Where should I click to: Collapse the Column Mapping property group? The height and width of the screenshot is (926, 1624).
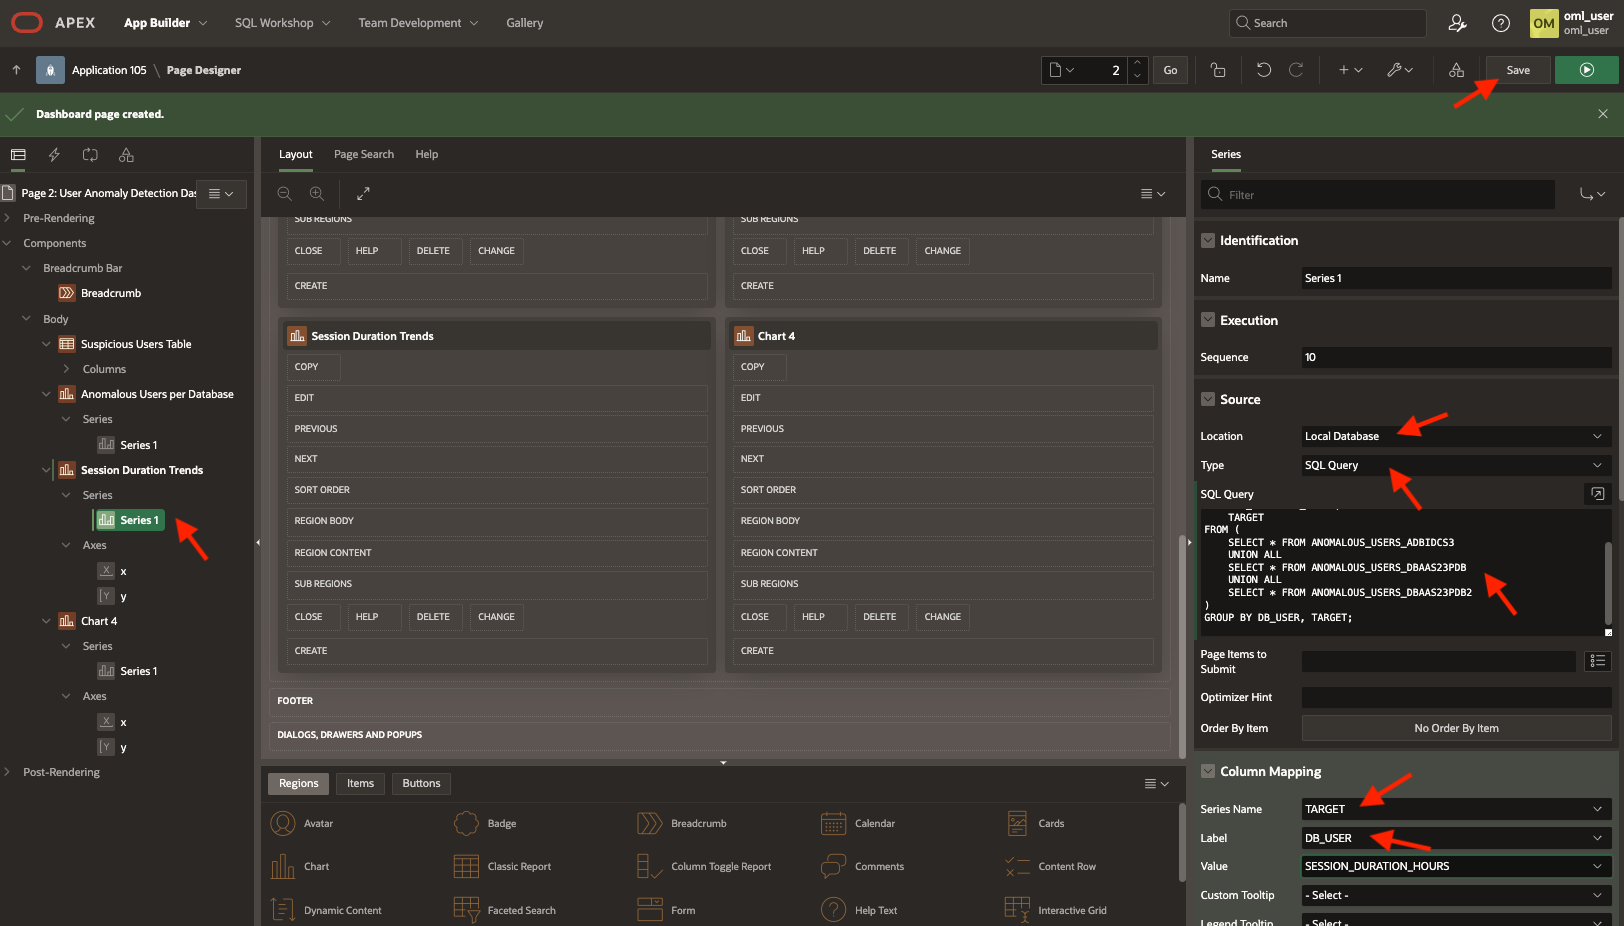click(x=1208, y=772)
